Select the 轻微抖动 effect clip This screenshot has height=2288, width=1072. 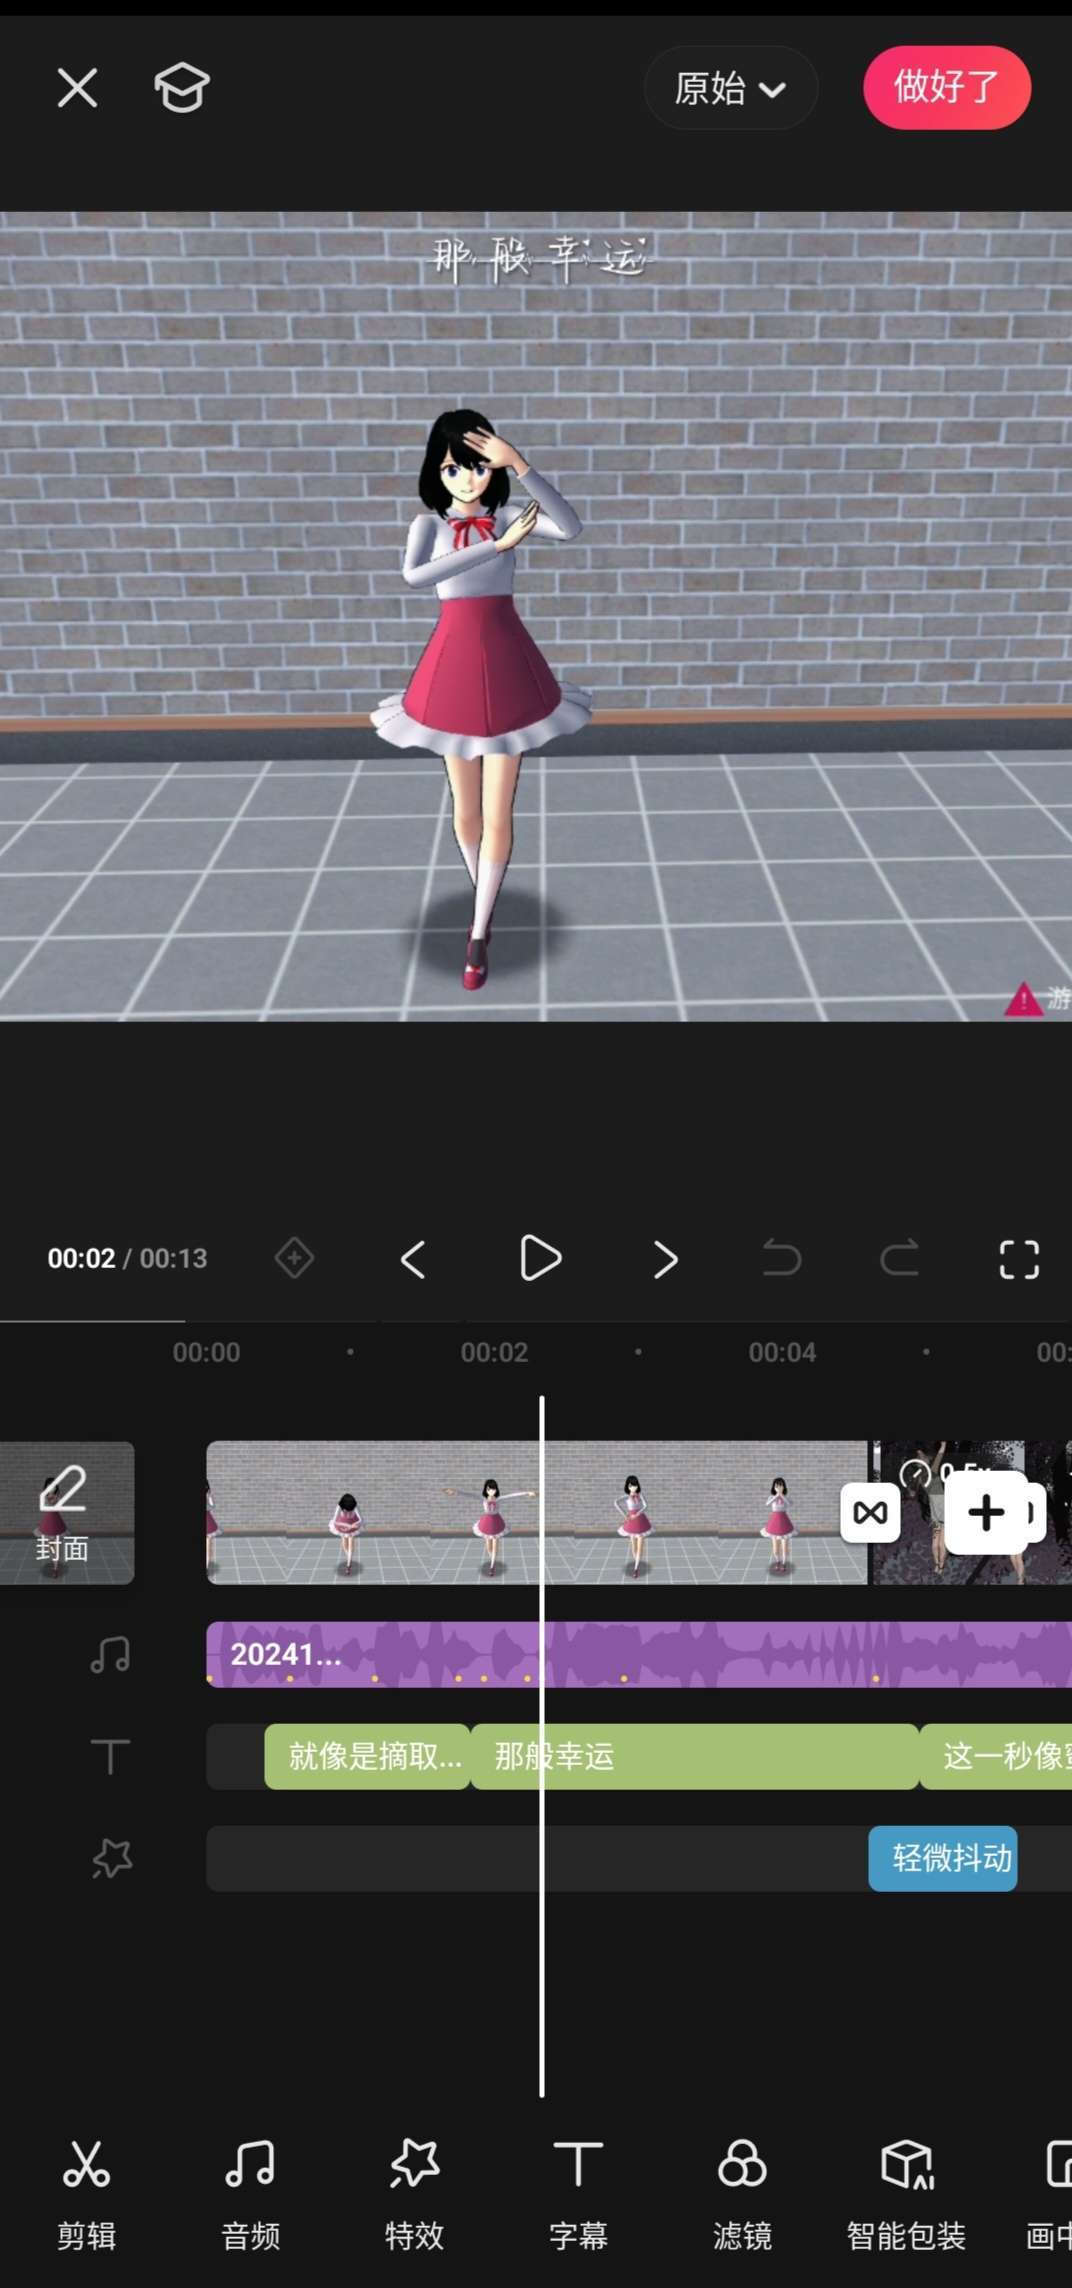tap(942, 1858)
